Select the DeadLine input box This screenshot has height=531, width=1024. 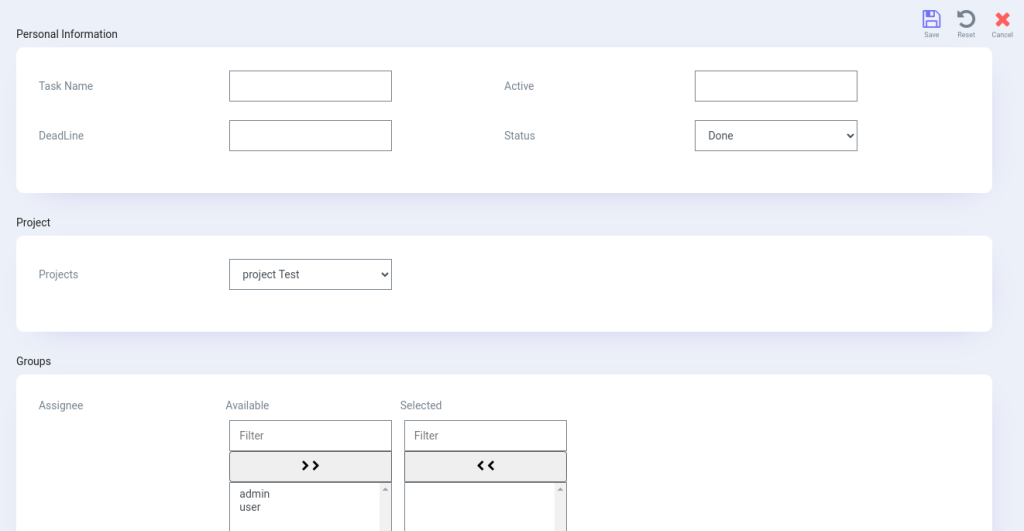pyautogui.click(x=310, y=136)
